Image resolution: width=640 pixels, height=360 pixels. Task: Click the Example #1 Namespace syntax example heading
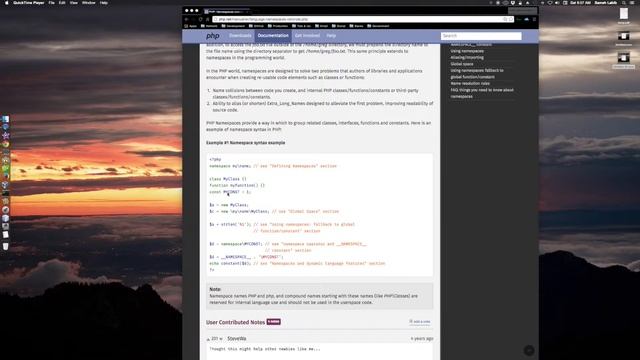pos(245,143)
